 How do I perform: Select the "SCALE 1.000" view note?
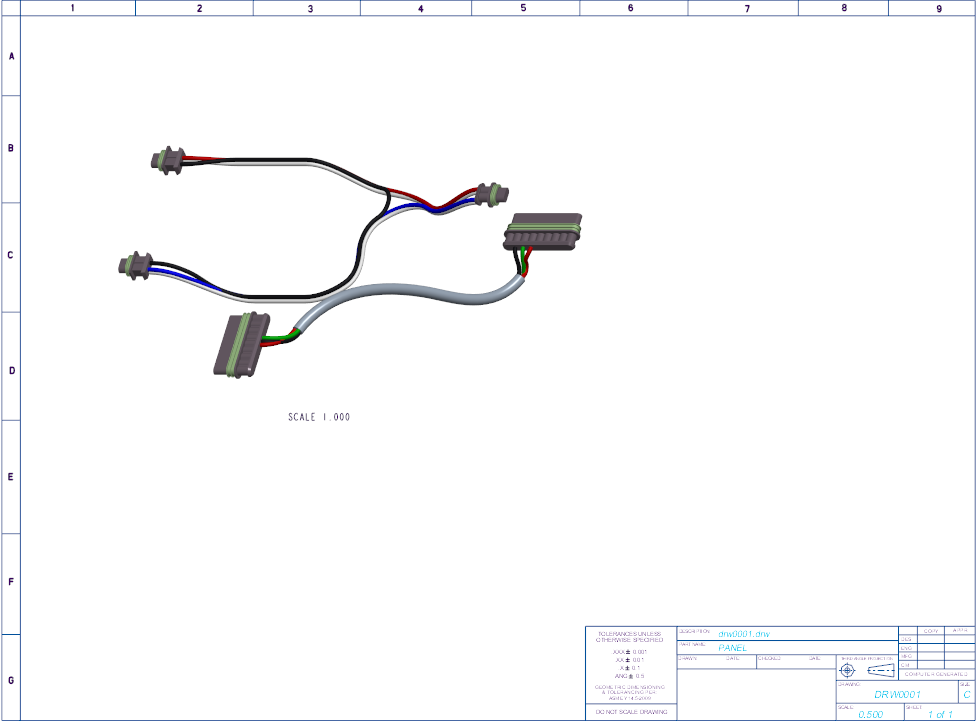click(319, 417)
